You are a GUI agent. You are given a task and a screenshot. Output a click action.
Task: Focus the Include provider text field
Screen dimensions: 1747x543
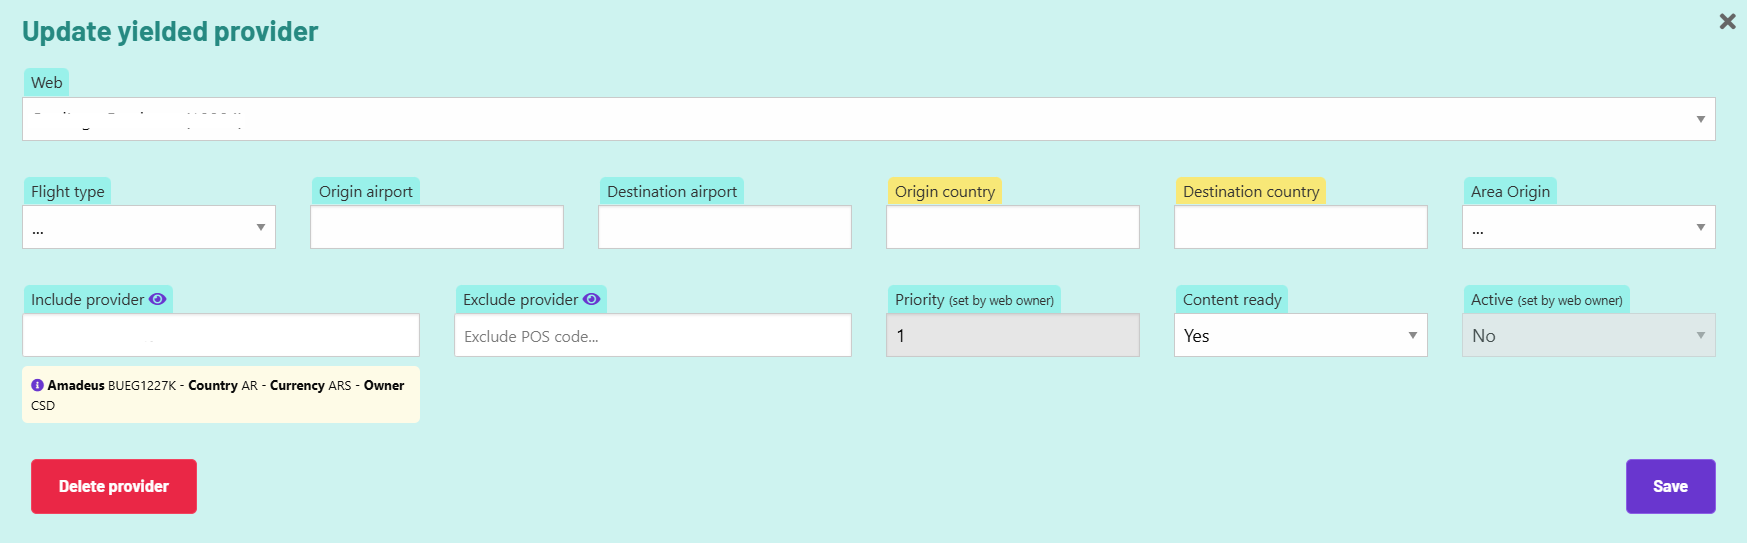221,336
